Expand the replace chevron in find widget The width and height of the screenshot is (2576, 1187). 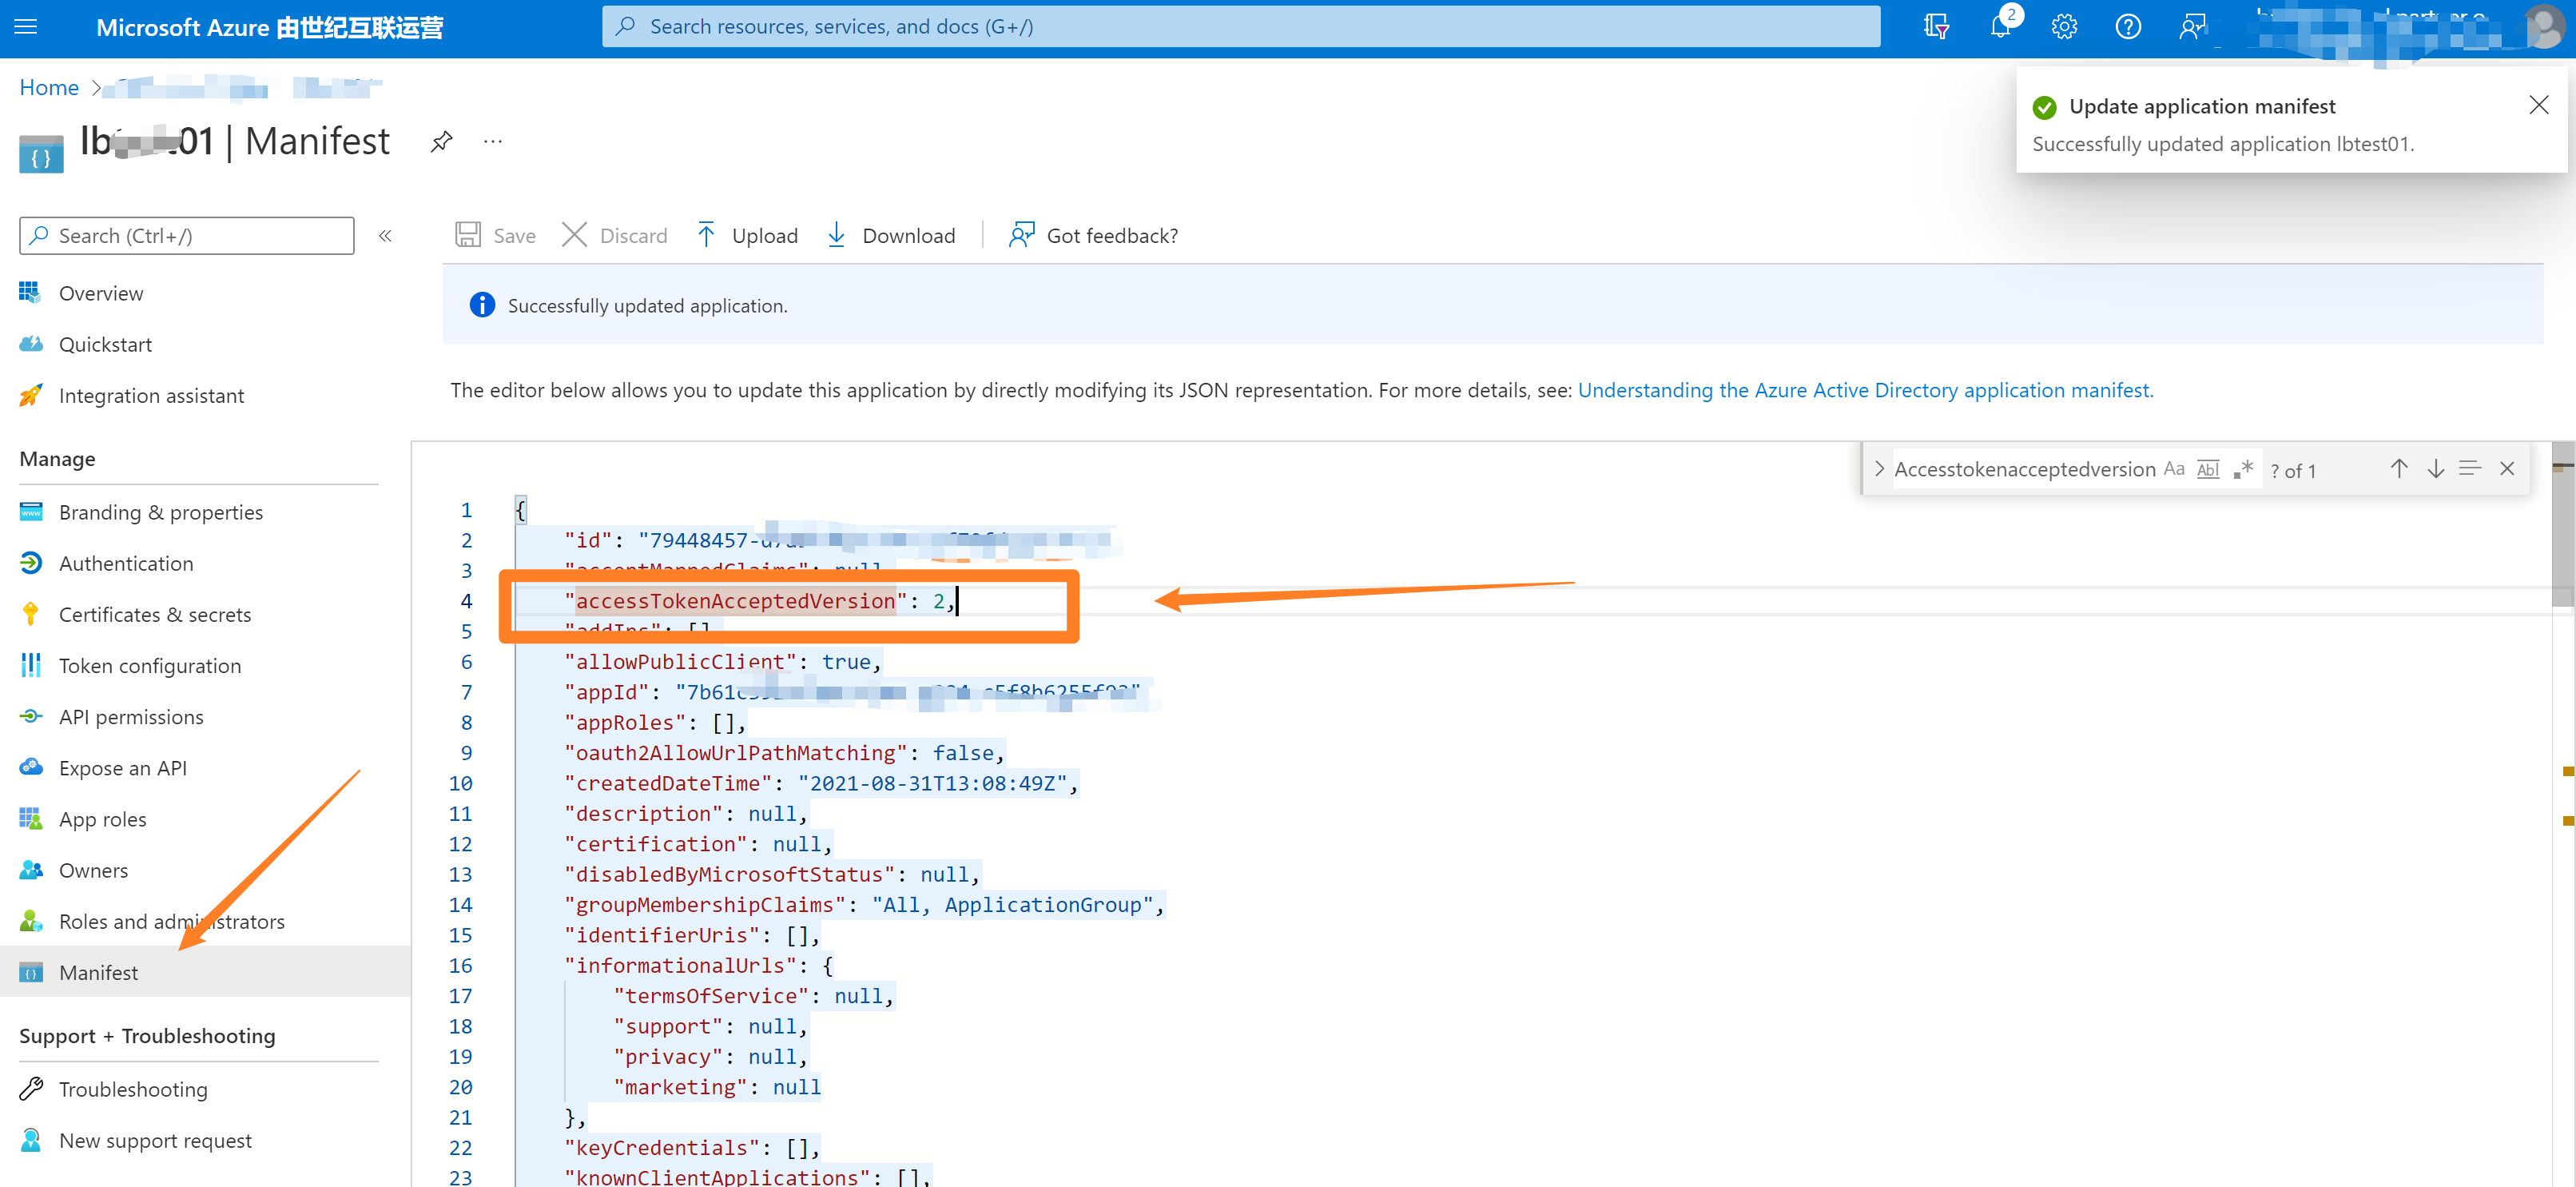[x=1879, y=469]
